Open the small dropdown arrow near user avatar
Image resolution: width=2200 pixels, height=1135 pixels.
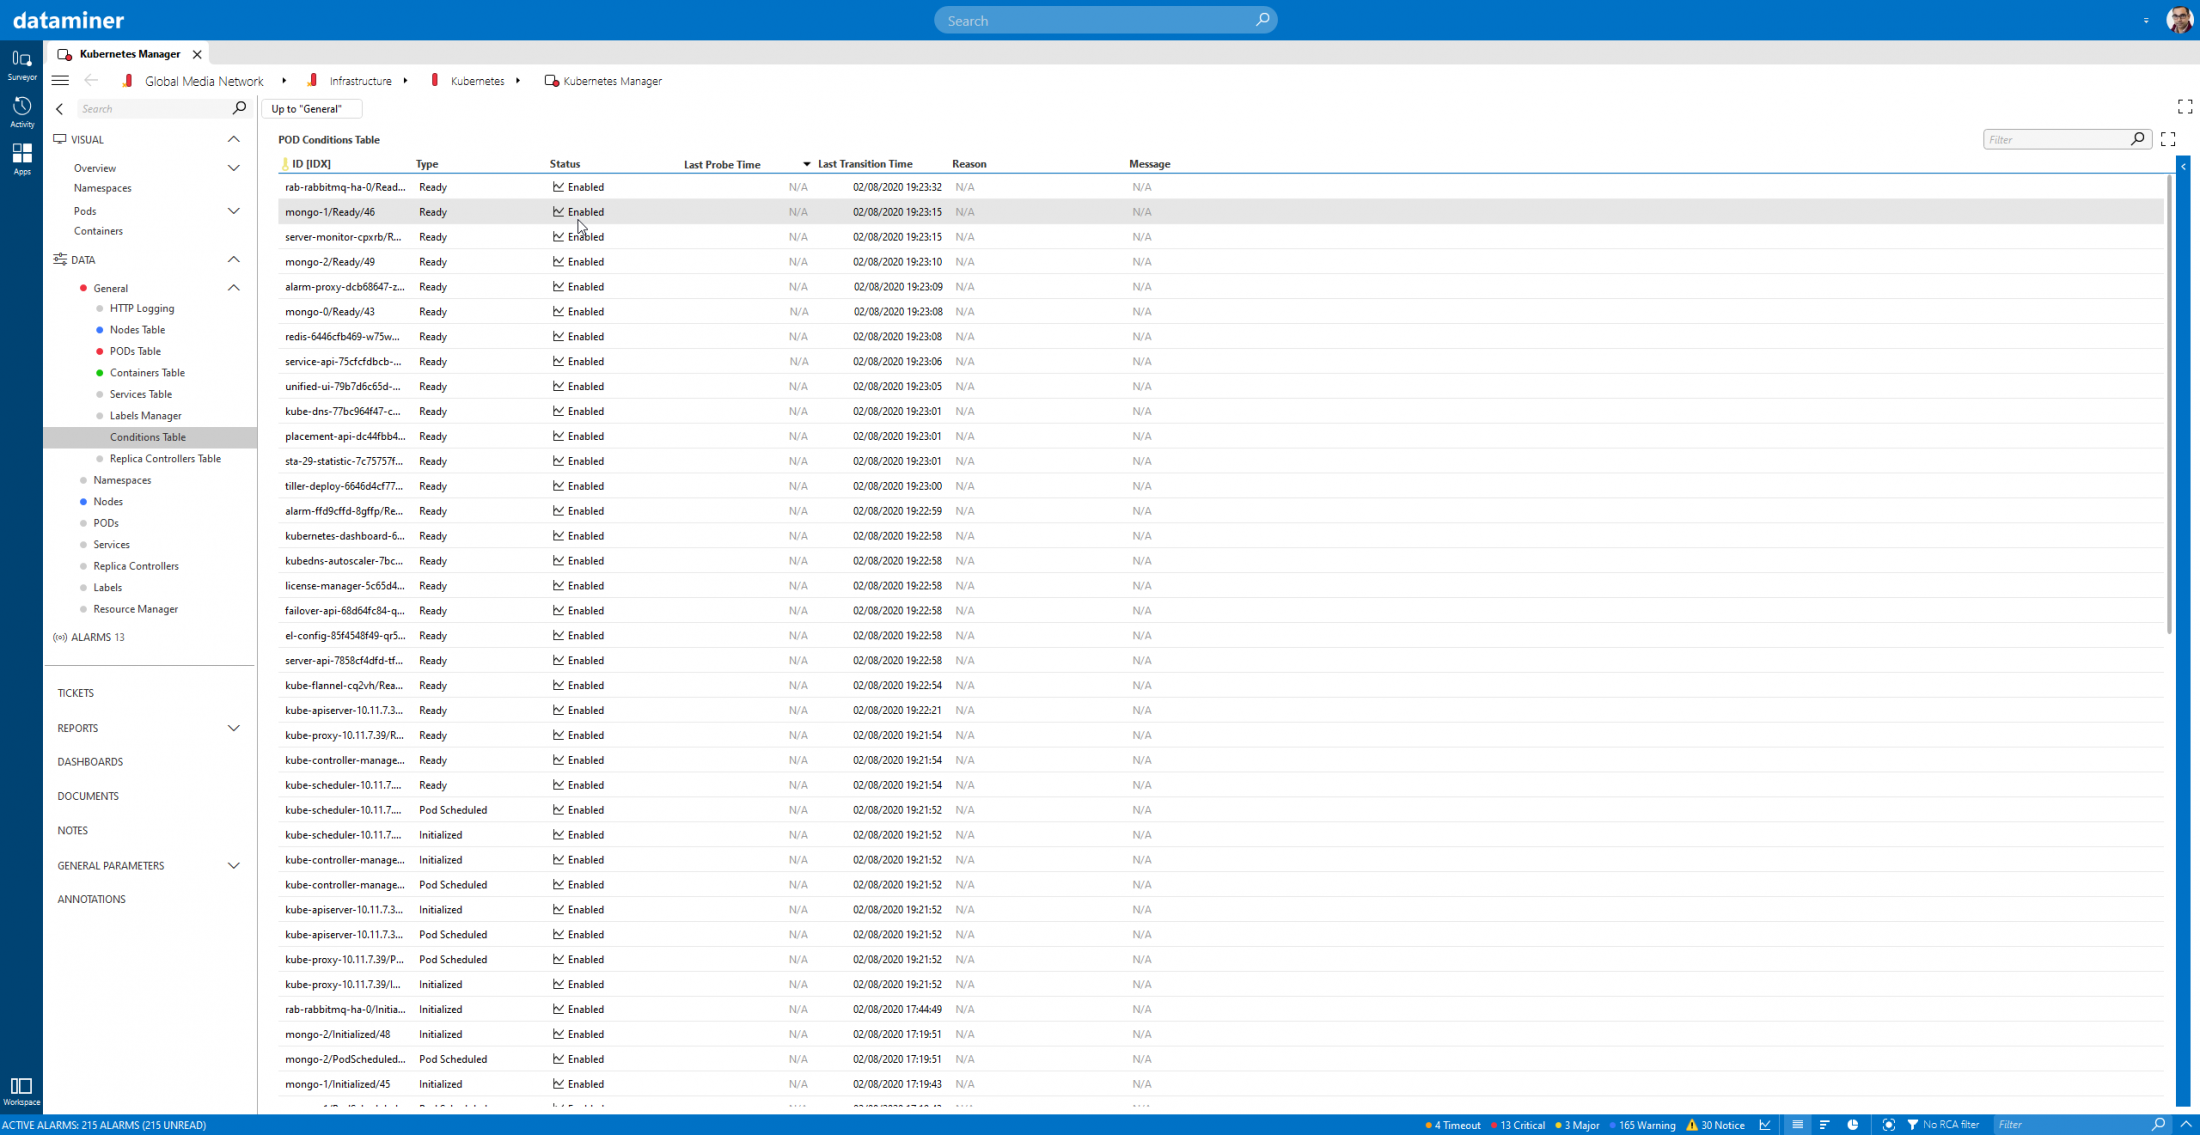pos(2146,21)
